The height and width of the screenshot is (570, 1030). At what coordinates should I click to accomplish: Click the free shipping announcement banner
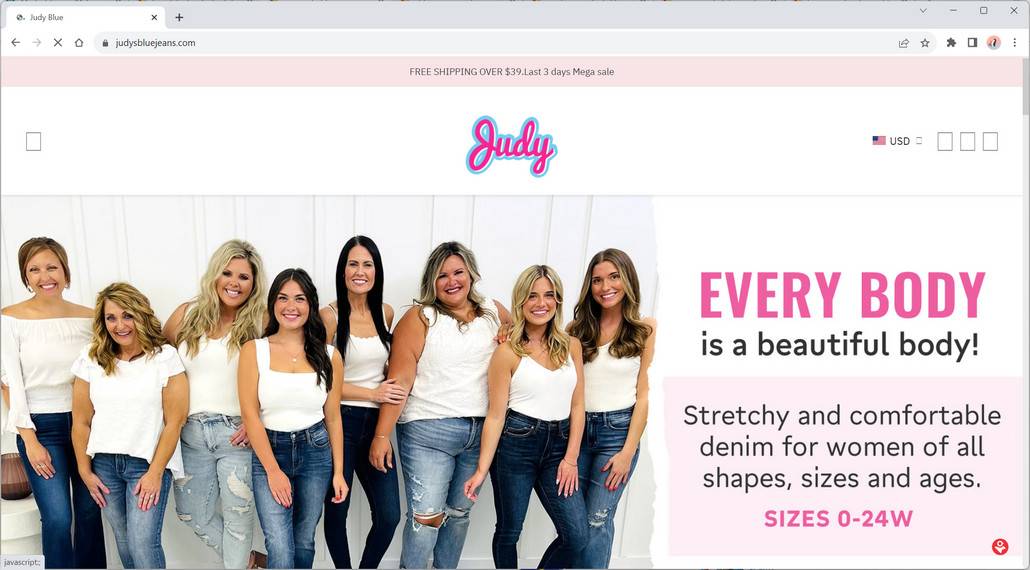point(511,72)
